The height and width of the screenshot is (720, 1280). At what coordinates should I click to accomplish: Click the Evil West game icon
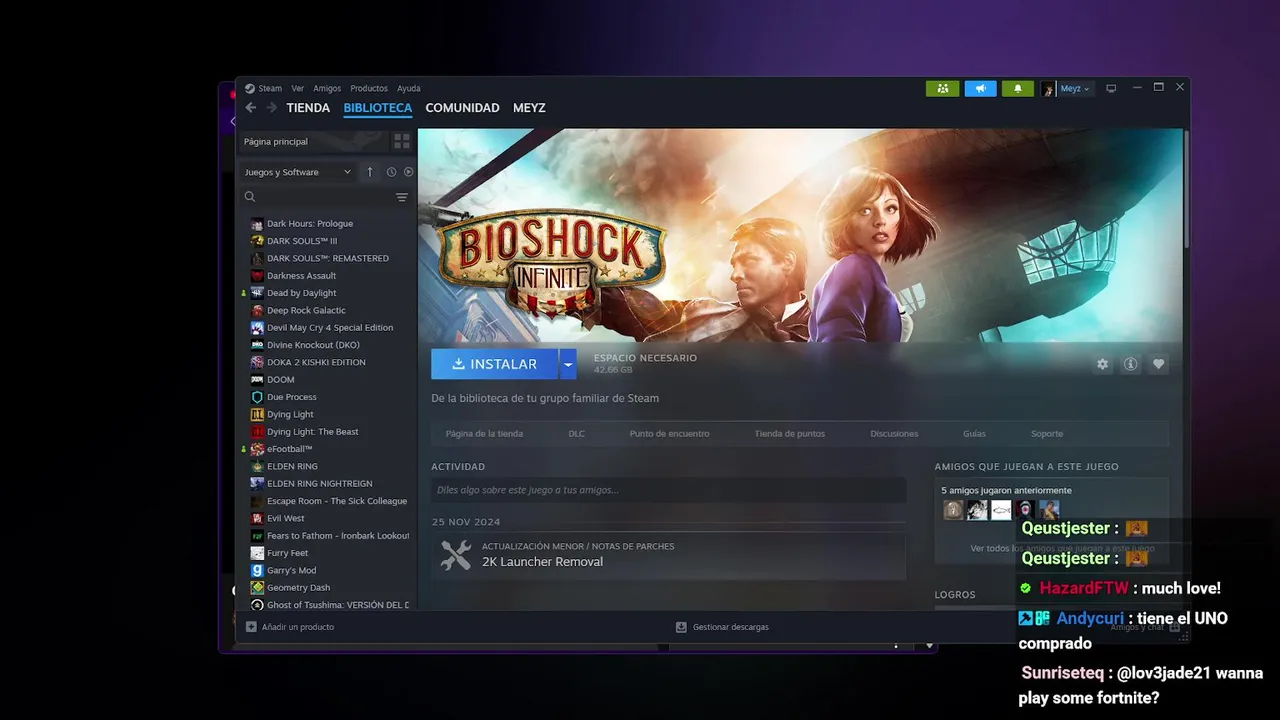(x=257, y=518)
